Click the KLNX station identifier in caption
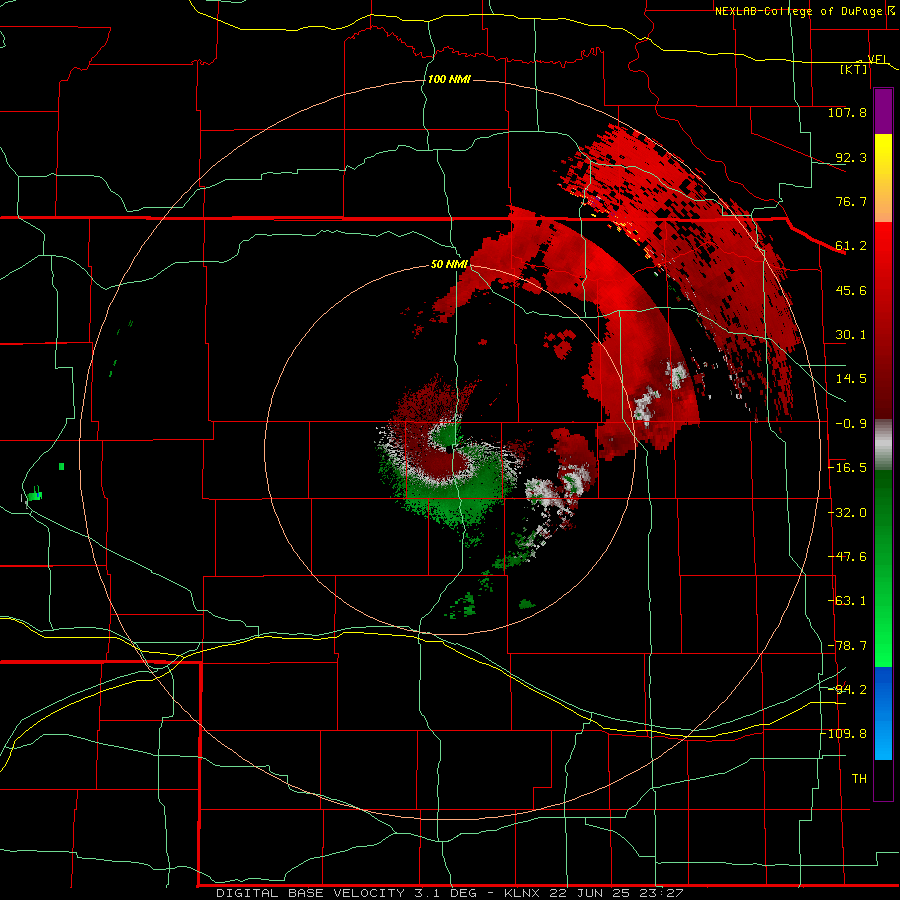The image size is (900, 900). [522, 893]
